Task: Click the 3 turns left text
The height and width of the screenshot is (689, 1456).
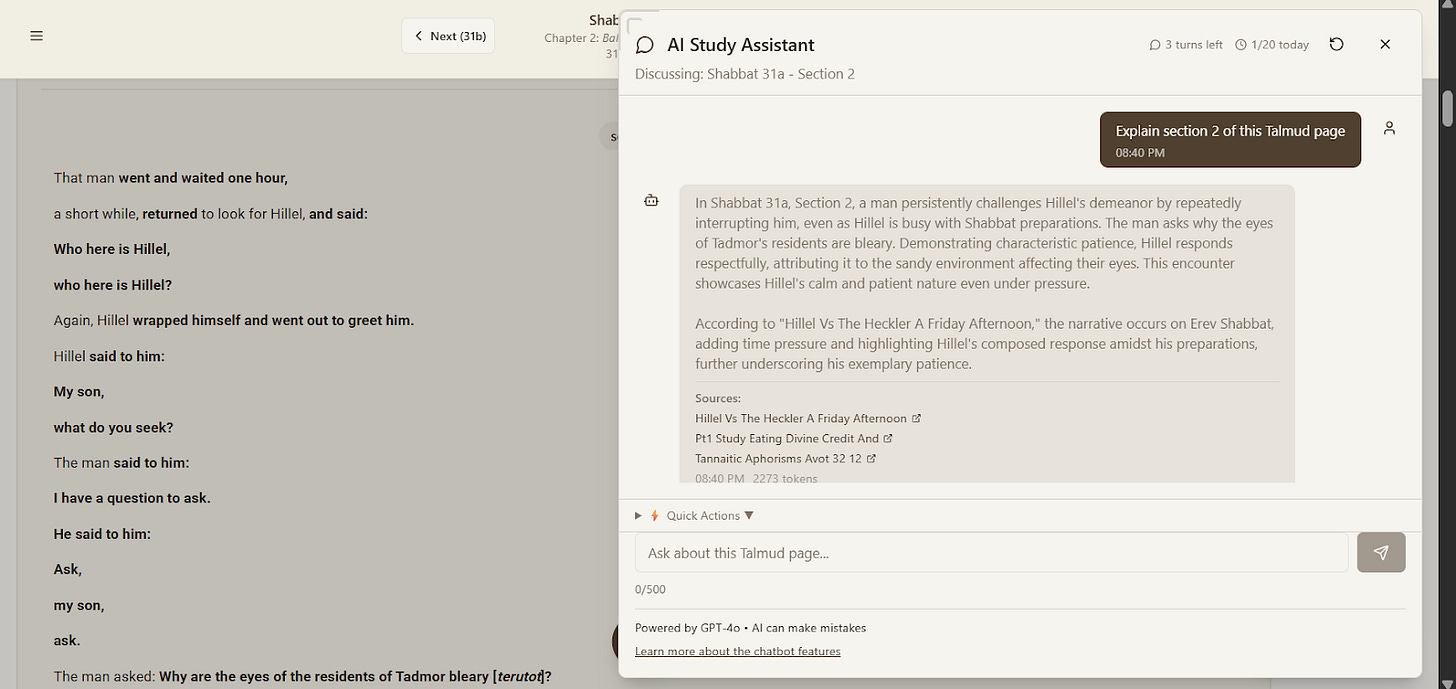Action: (x=1194, y=45)
